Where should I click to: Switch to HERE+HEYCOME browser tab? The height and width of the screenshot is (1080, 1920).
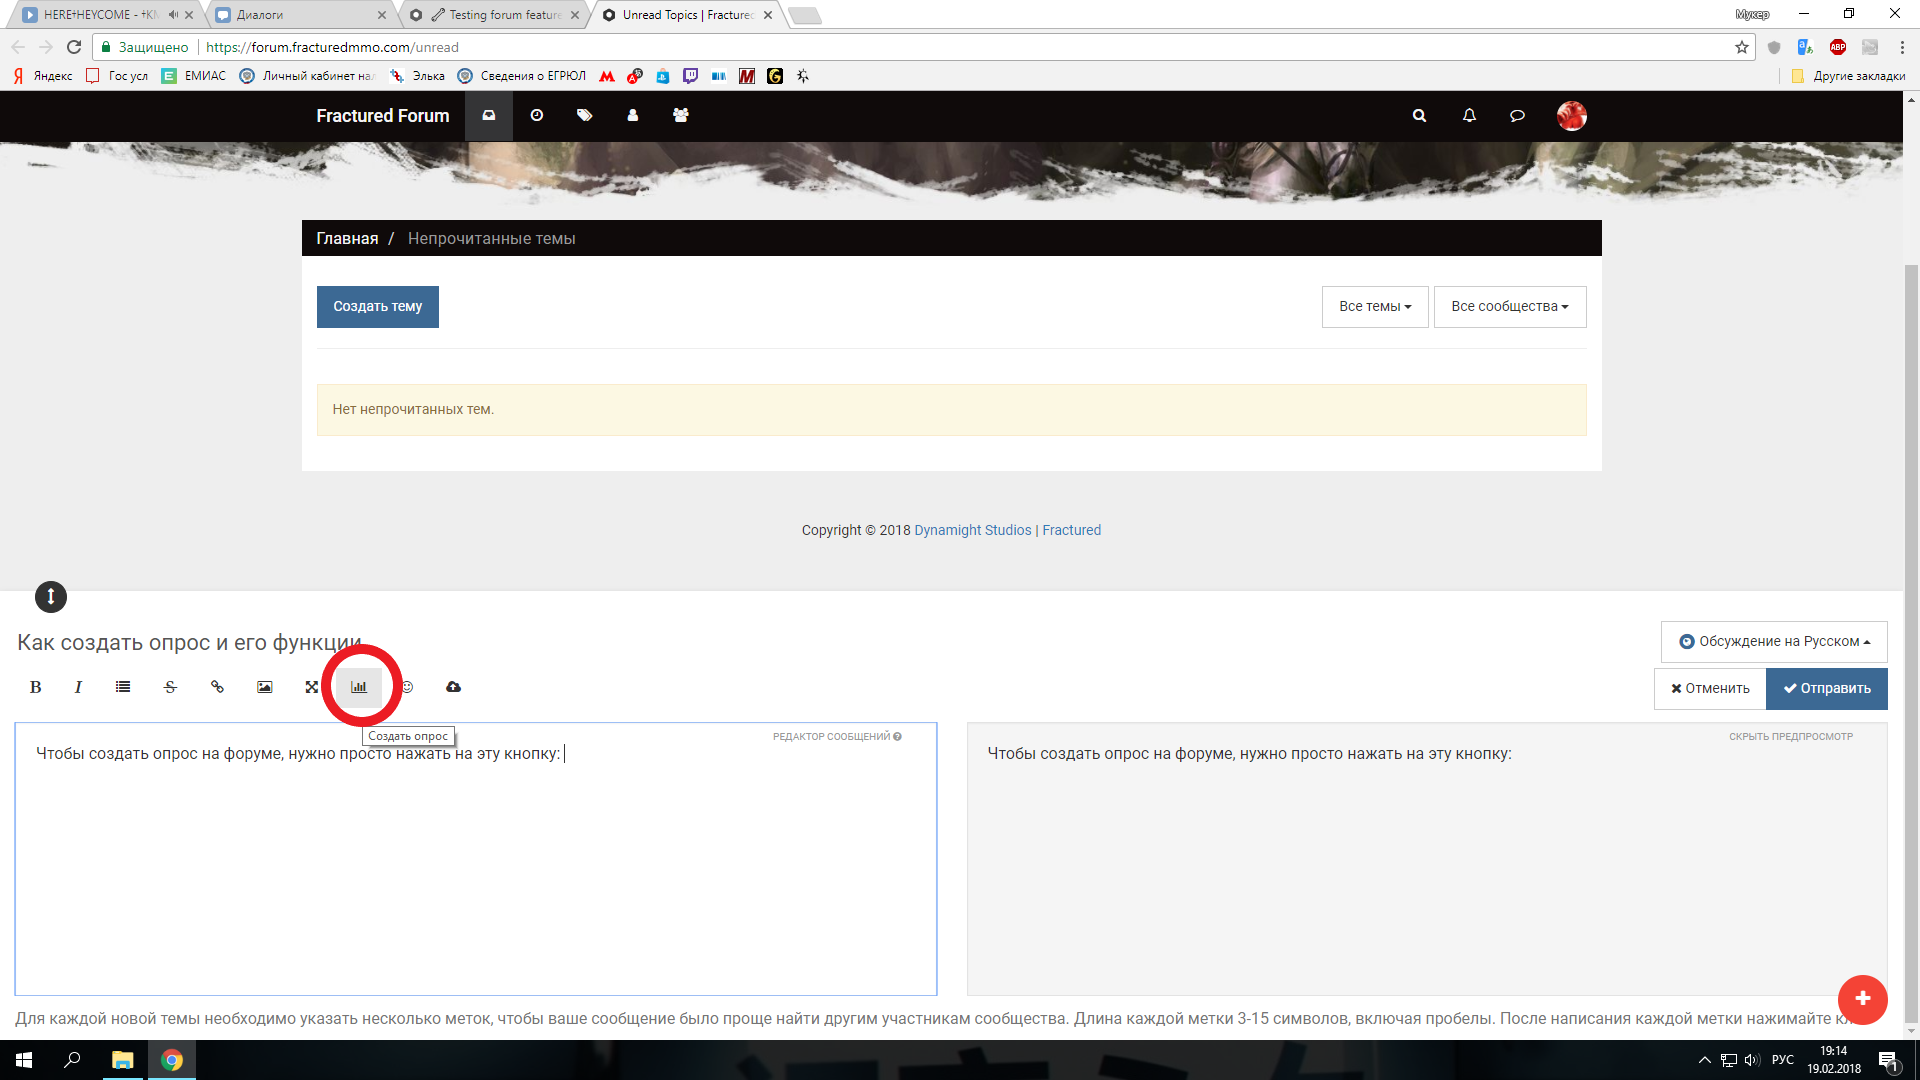(x=100, y=15)
